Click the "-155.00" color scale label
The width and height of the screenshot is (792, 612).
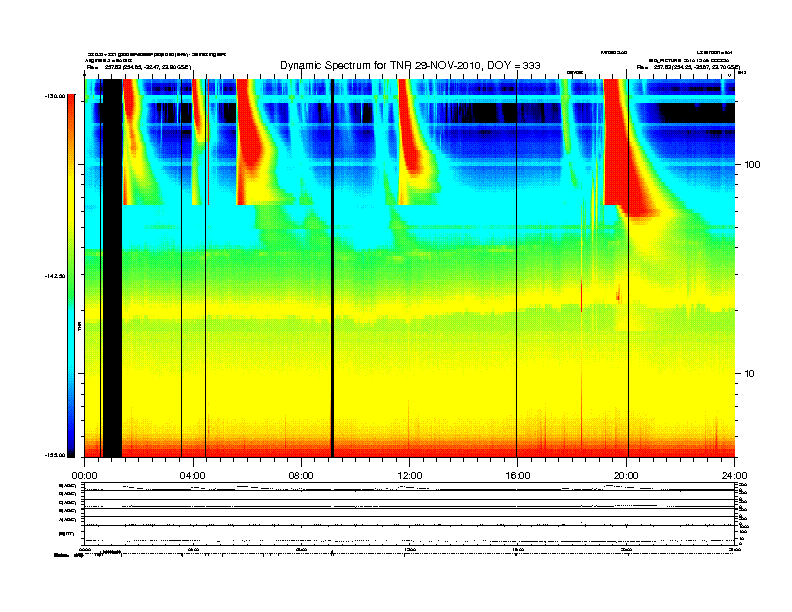pos(58,455)
